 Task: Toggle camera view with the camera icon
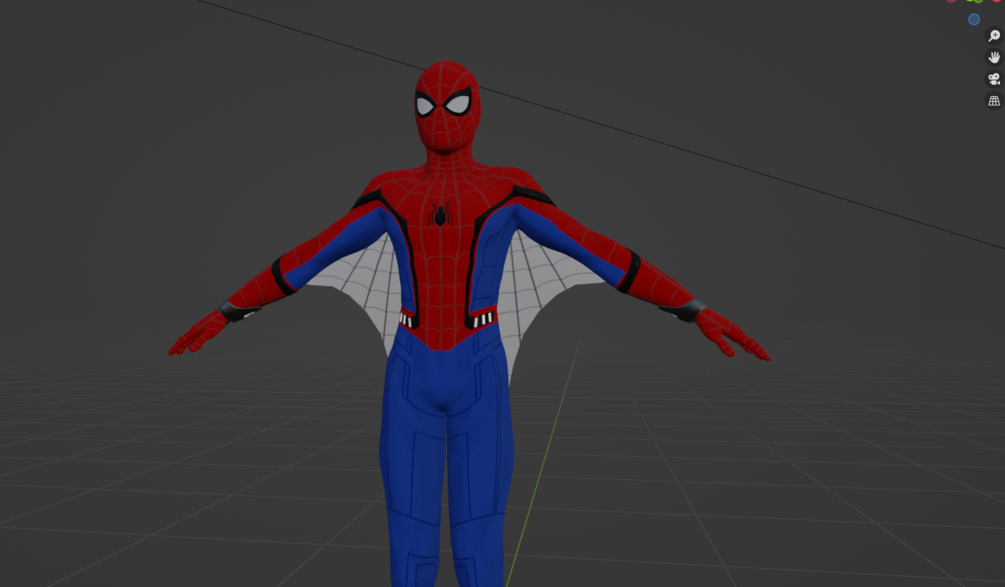[994, 79]
